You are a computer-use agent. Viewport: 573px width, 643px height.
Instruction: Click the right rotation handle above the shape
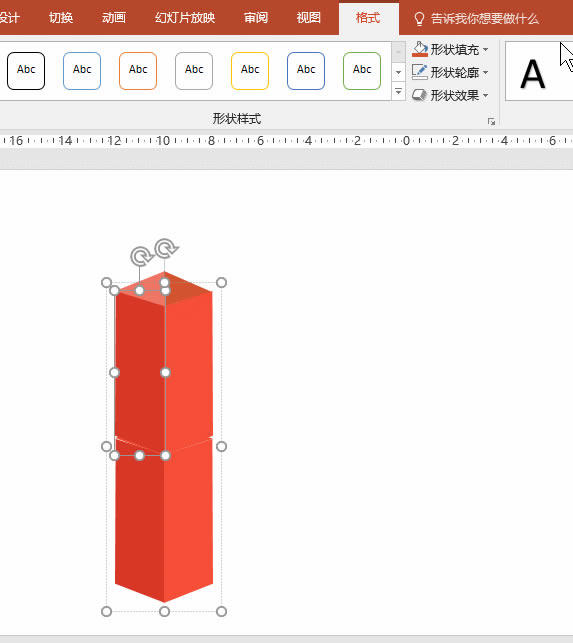click(x=166, y=249)
